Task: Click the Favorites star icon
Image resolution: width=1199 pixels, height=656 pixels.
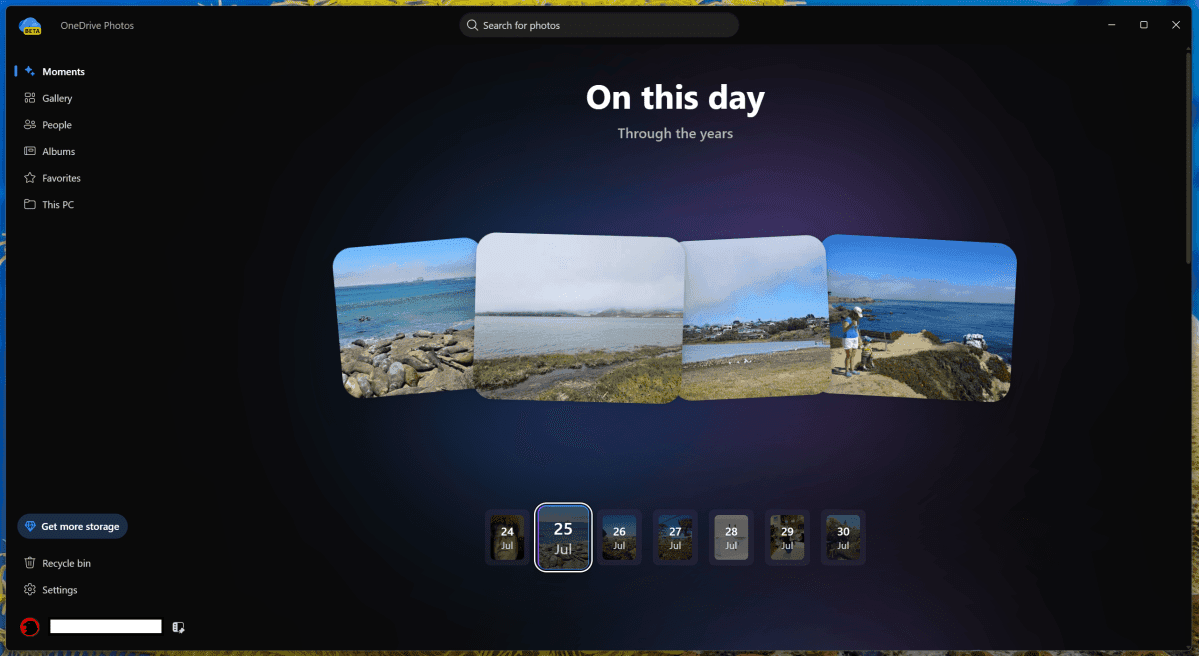Action: point(30,178)
